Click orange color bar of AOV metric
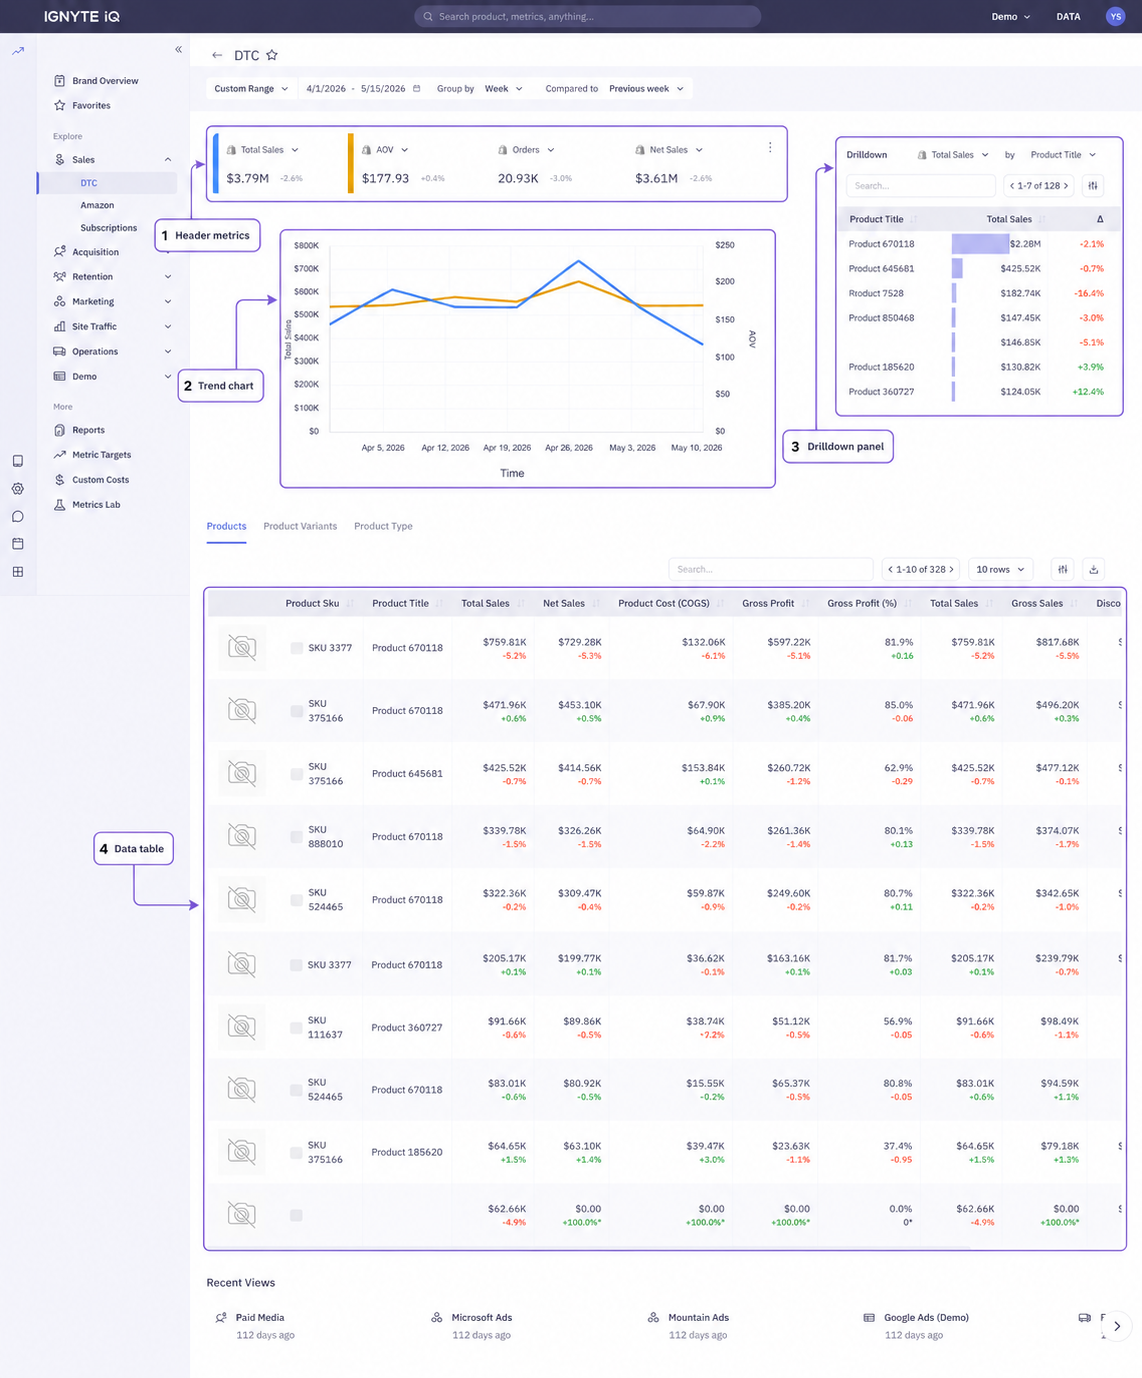1142x1378 pixels. coord(351,163)
